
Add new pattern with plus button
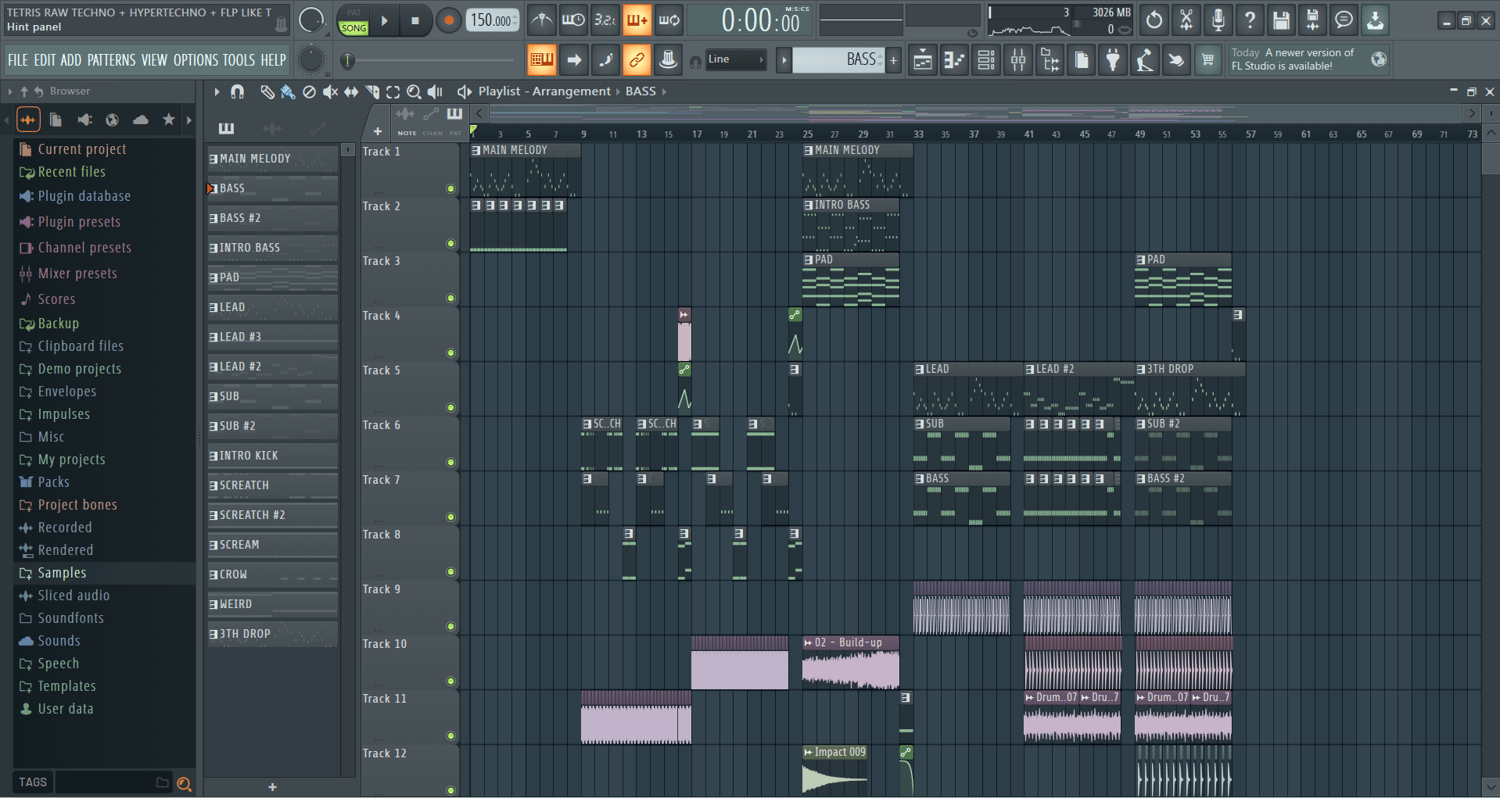pyautogui.click(x=893, y=60)
